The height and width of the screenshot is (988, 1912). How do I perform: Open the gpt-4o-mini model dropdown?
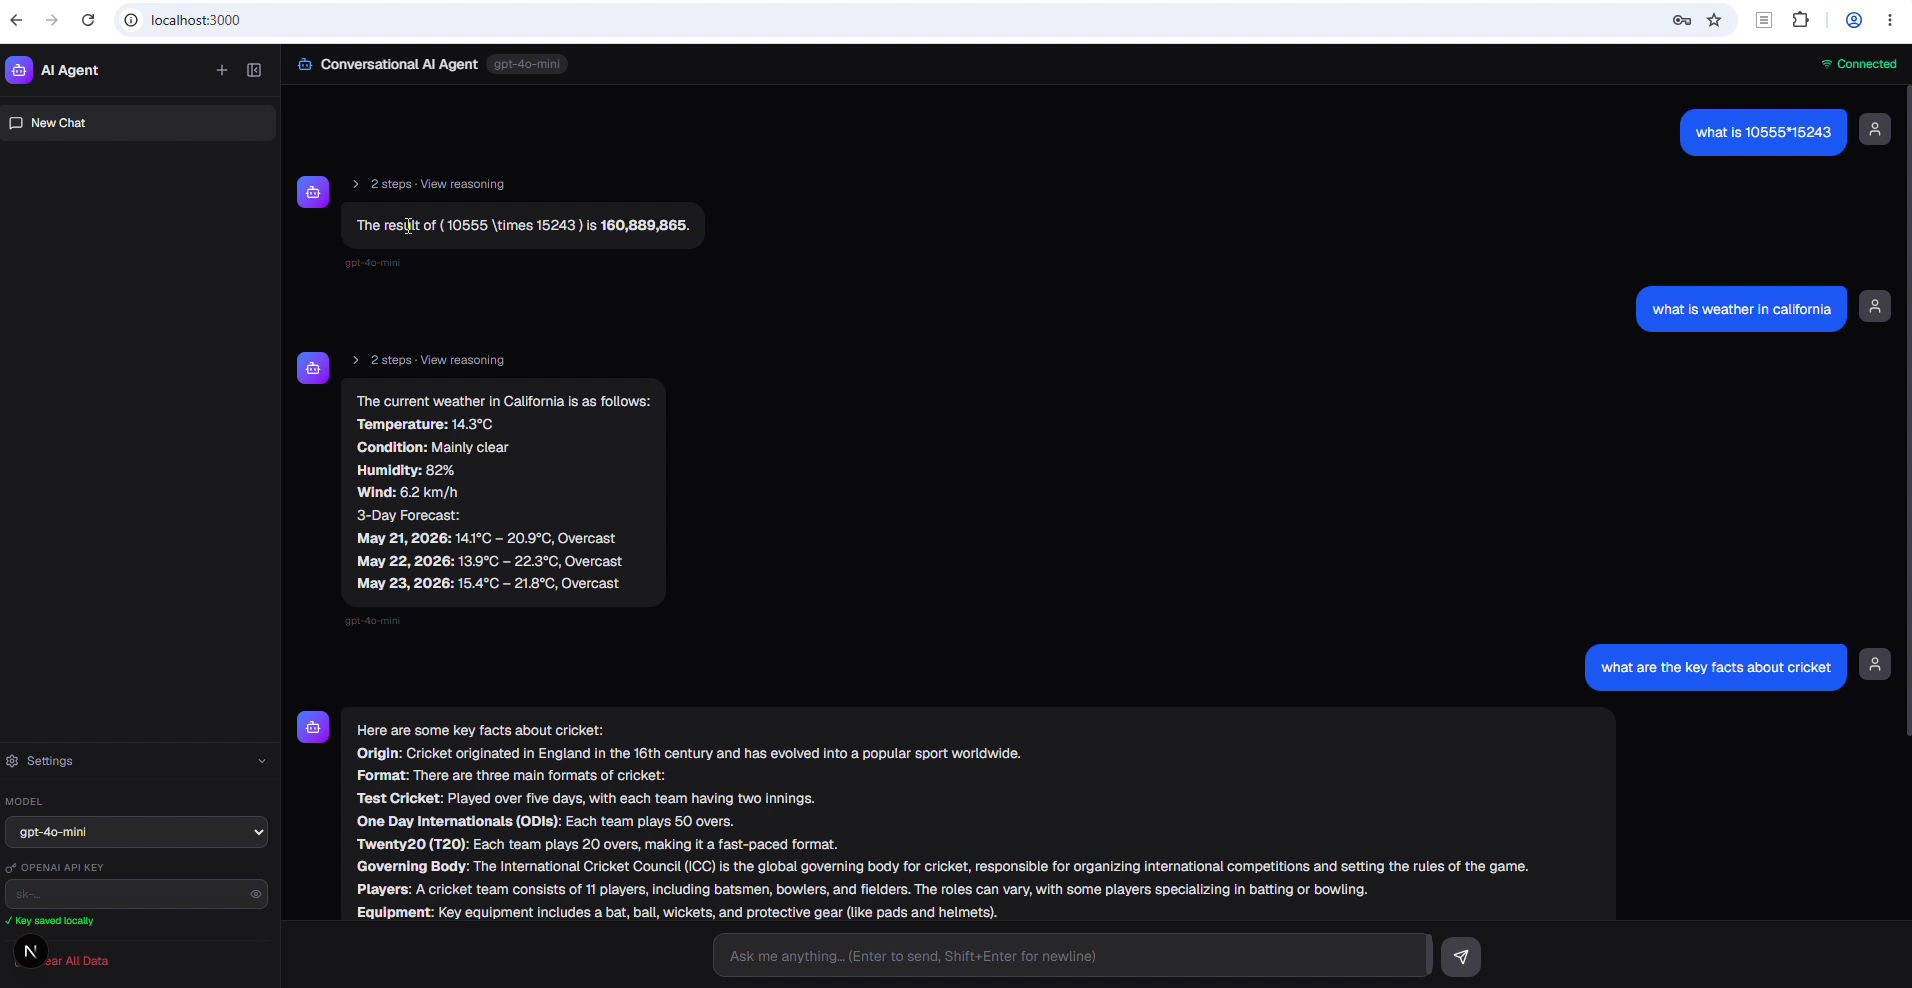pos(136,832)
